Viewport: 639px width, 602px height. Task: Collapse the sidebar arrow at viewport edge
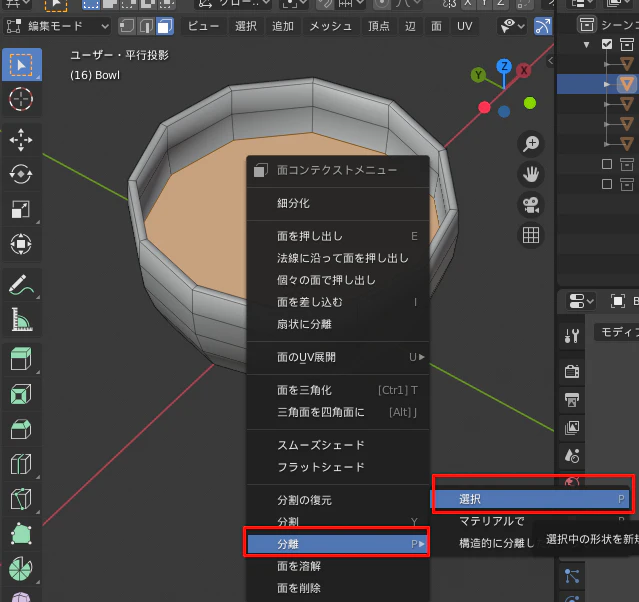pos(550,61)
